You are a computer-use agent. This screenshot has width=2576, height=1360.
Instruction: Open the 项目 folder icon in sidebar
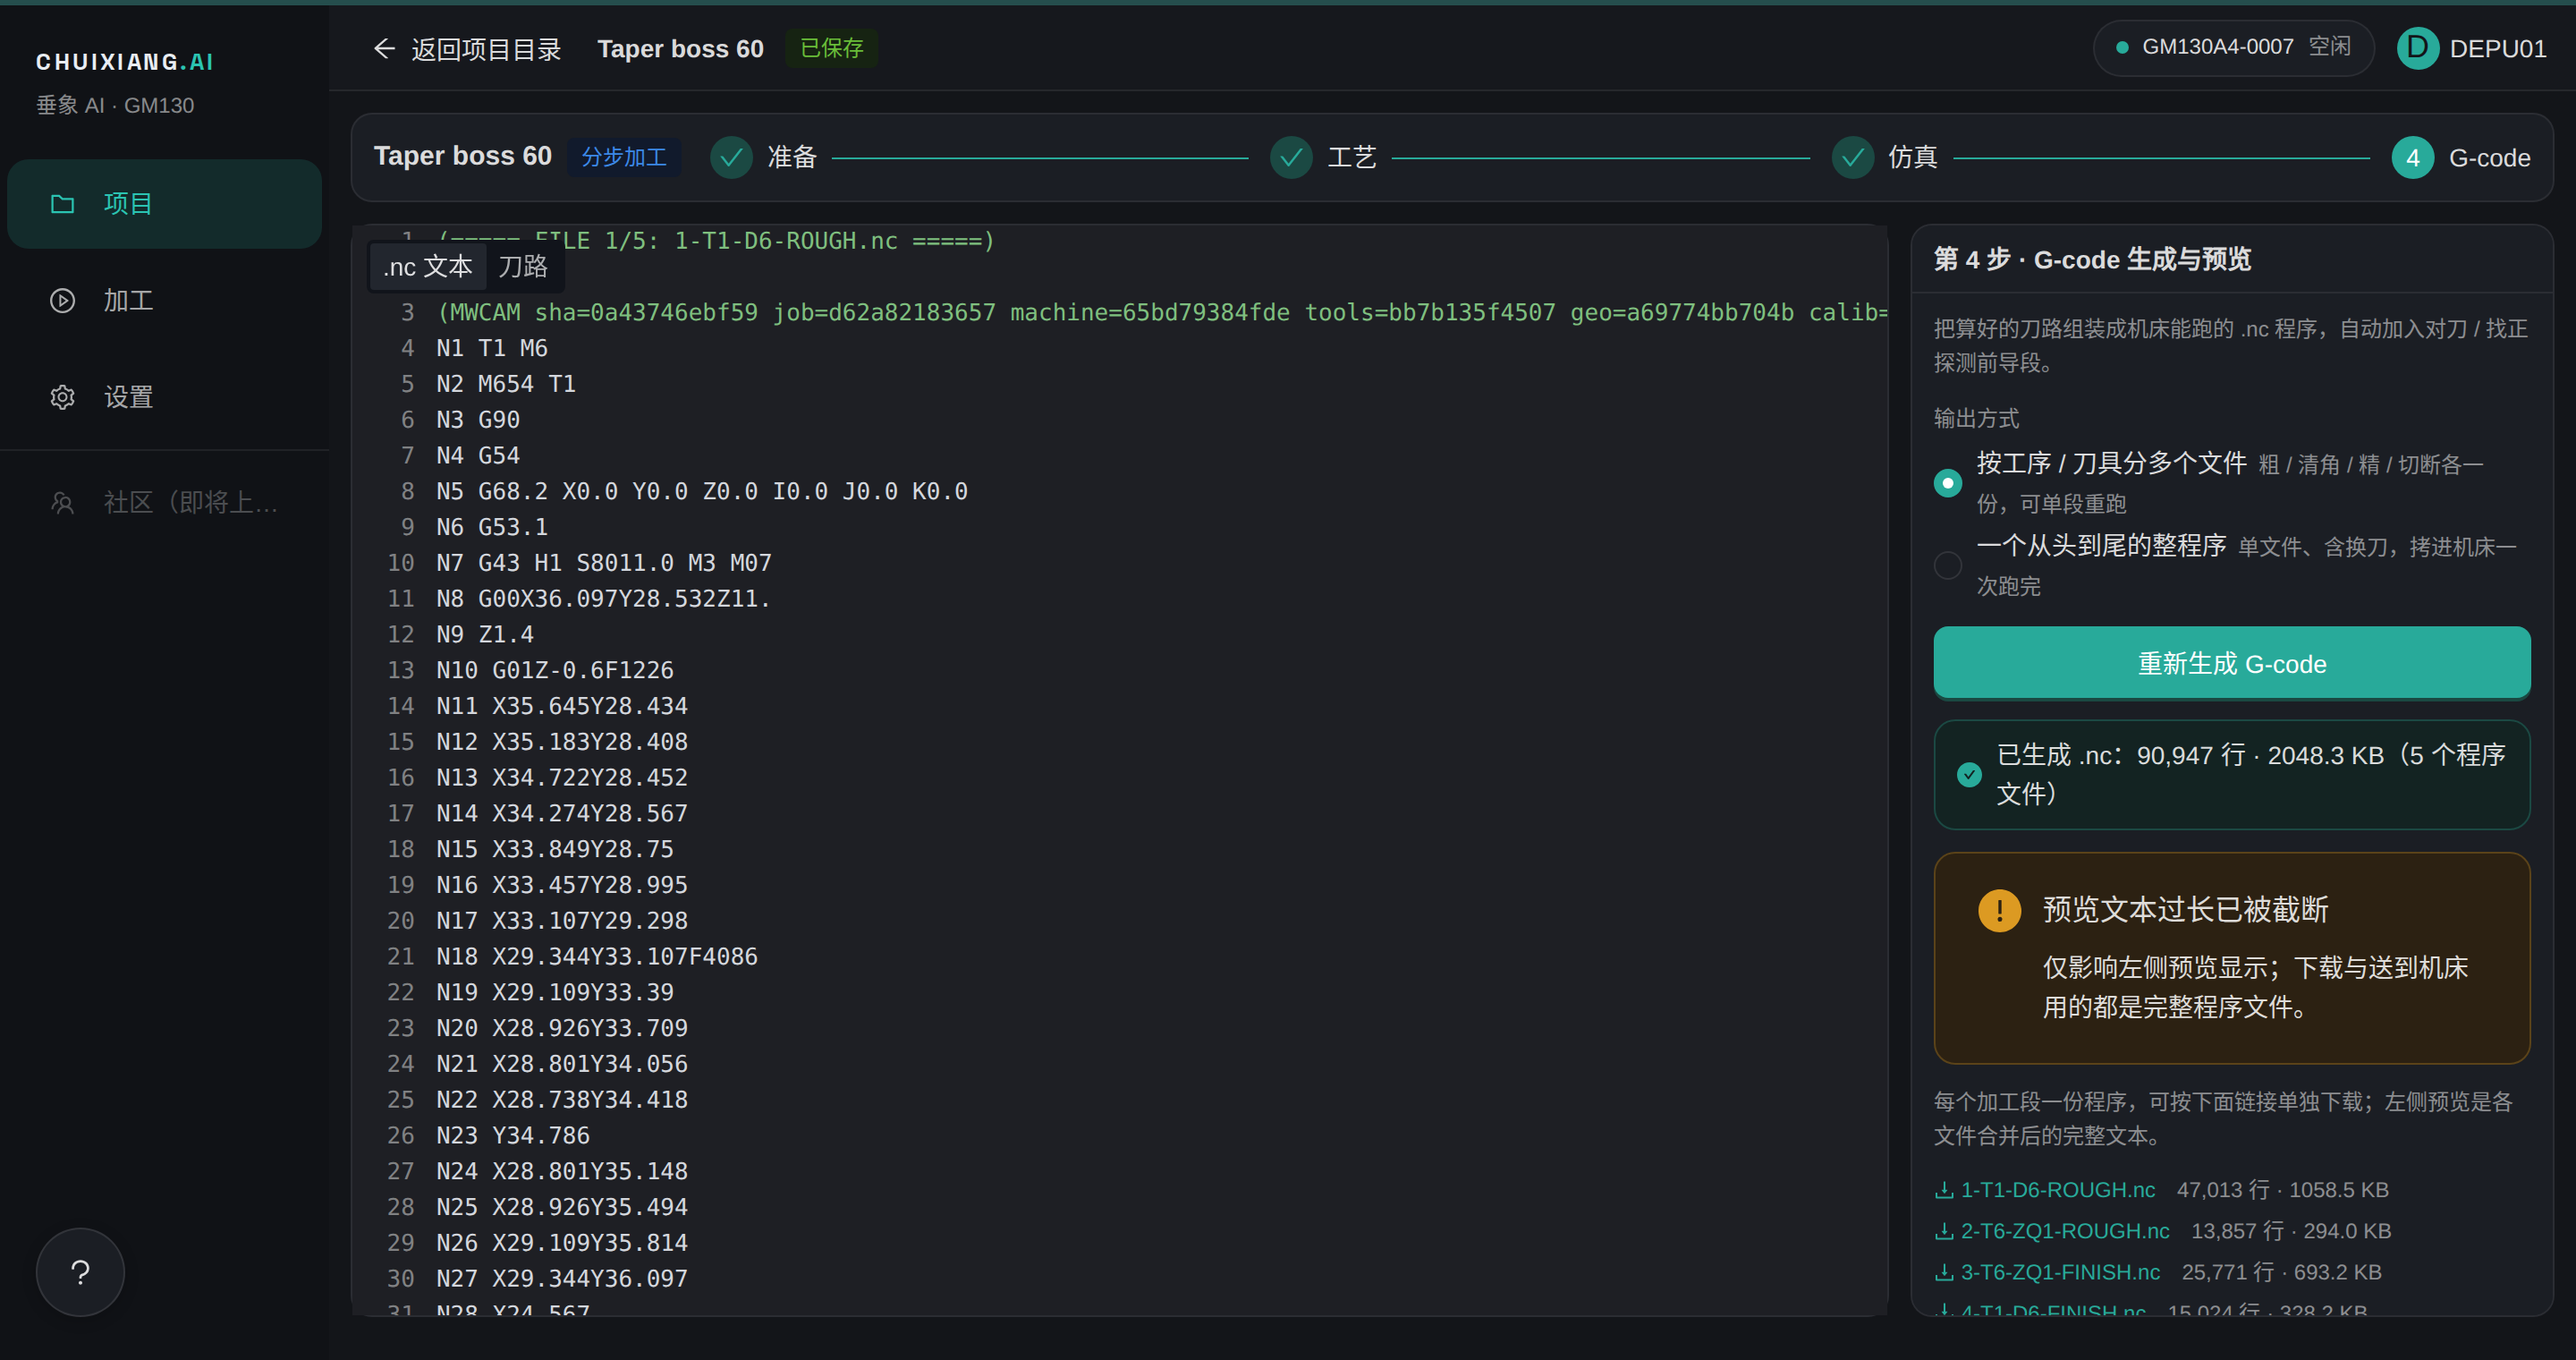point(62,204)
